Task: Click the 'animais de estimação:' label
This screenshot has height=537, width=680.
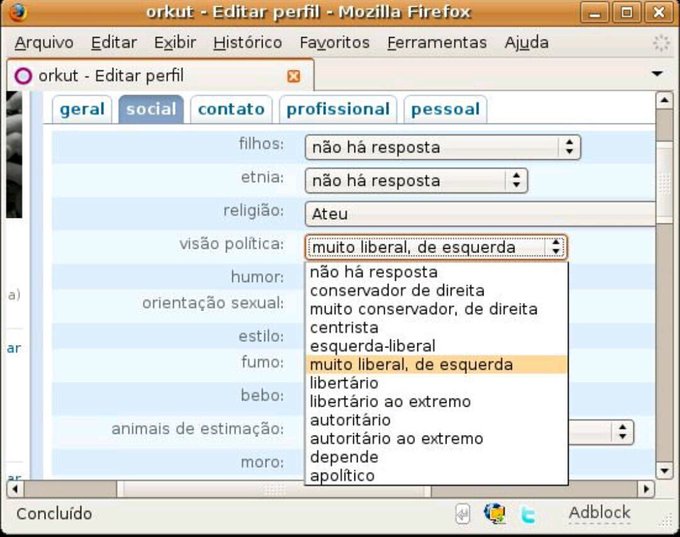Action: point(198,429)
